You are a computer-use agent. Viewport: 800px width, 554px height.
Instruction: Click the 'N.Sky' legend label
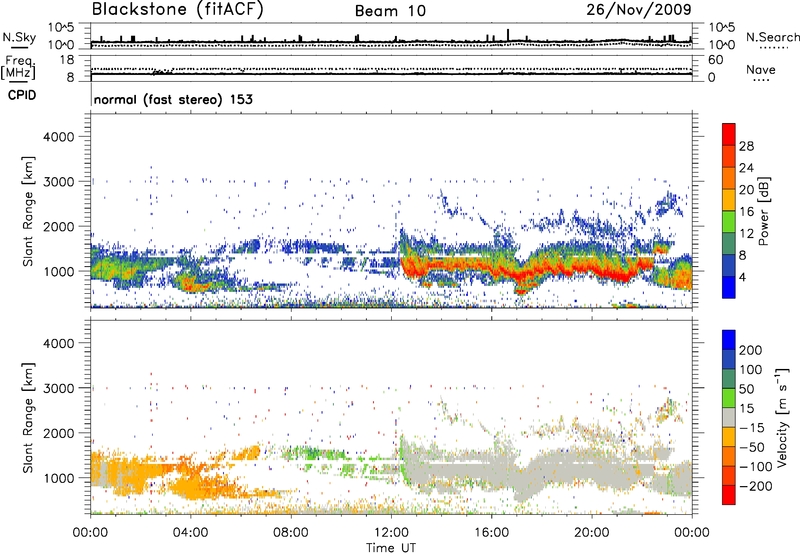(x=19, y=37)
